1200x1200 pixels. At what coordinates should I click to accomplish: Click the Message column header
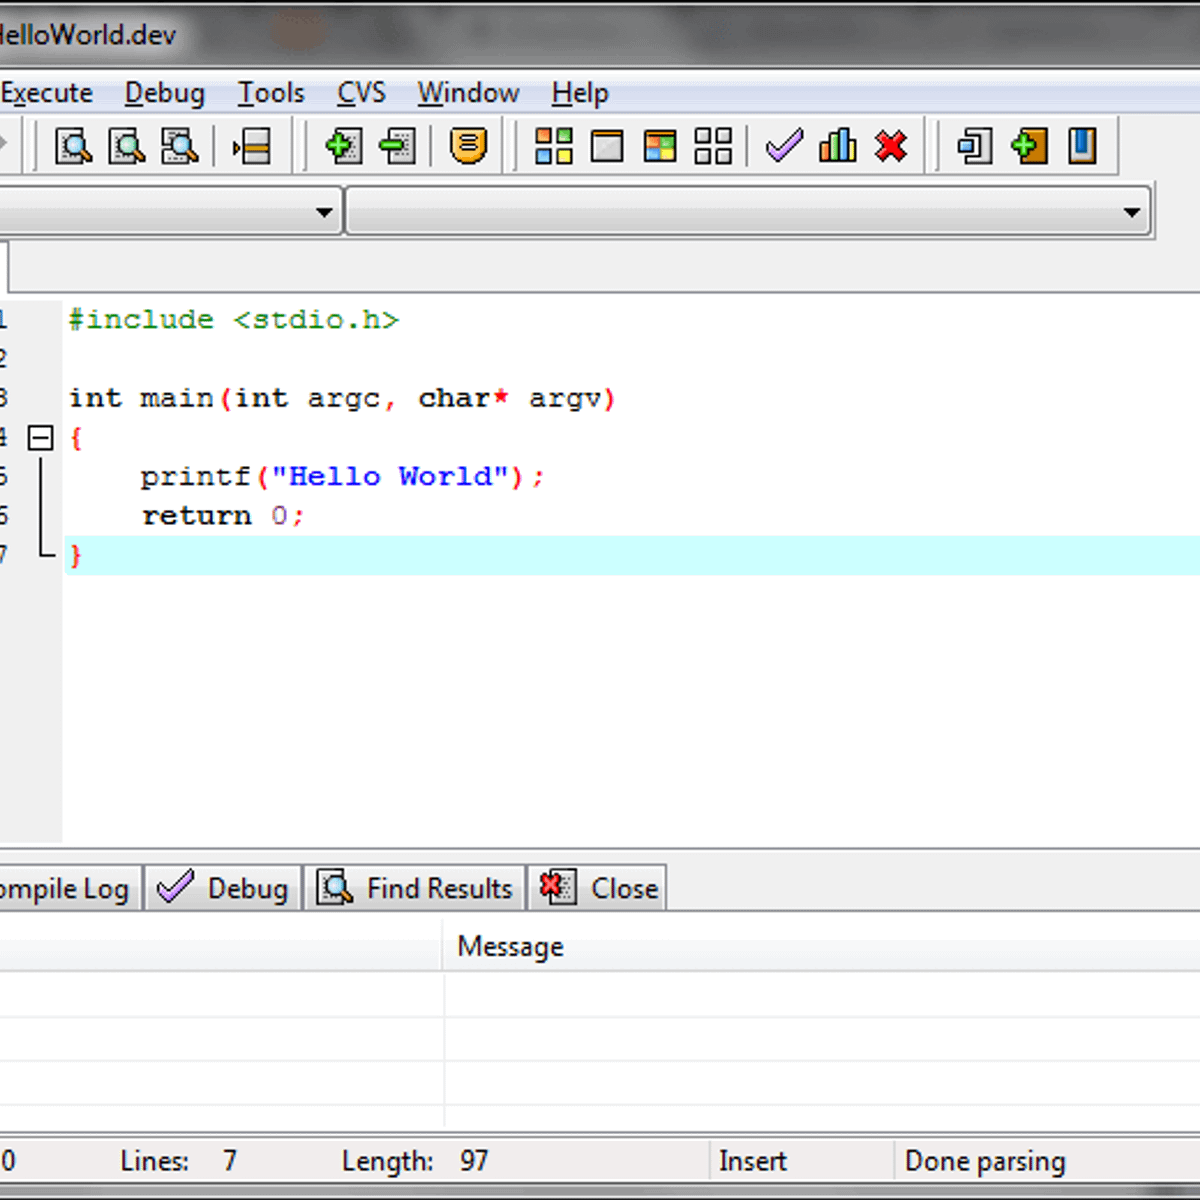pyautogui.click(x=510, y=946)
